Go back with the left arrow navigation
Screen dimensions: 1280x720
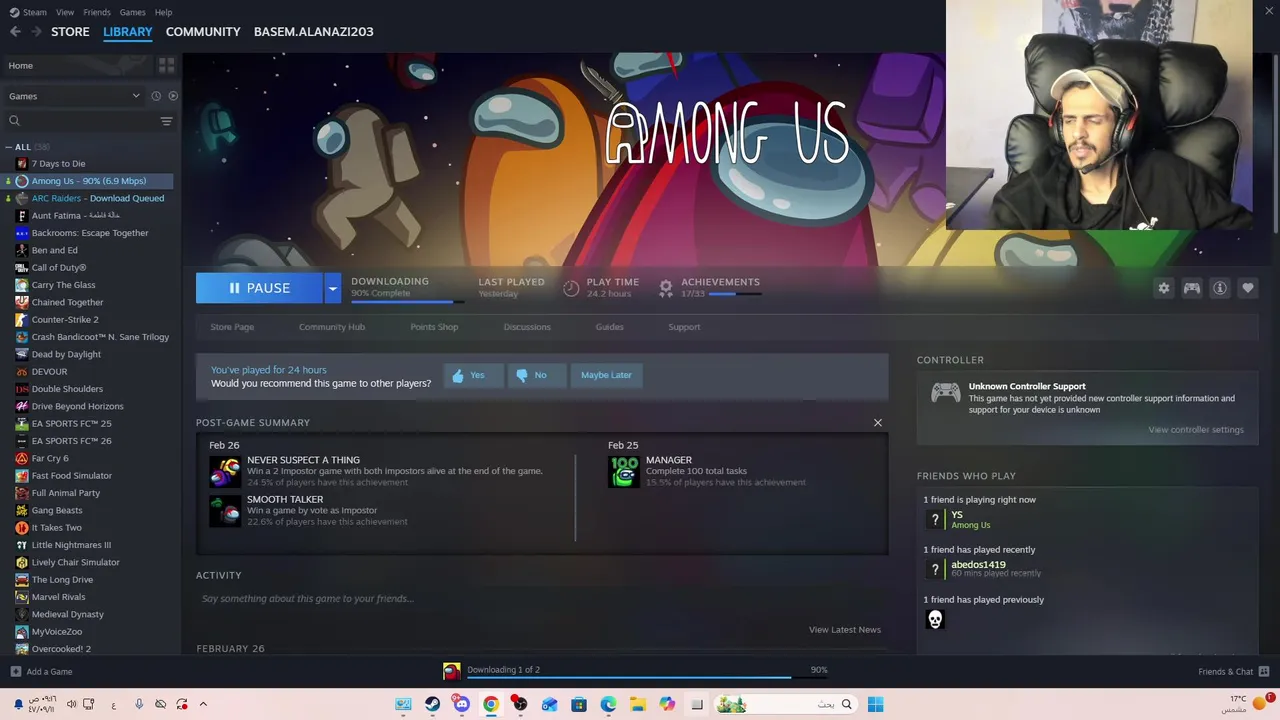(15, 32)
